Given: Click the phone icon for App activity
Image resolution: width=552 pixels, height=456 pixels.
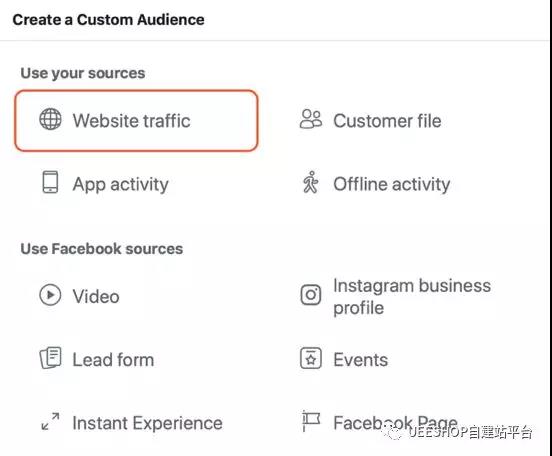Looking at the screenshot, I should (x=50, y=182).
